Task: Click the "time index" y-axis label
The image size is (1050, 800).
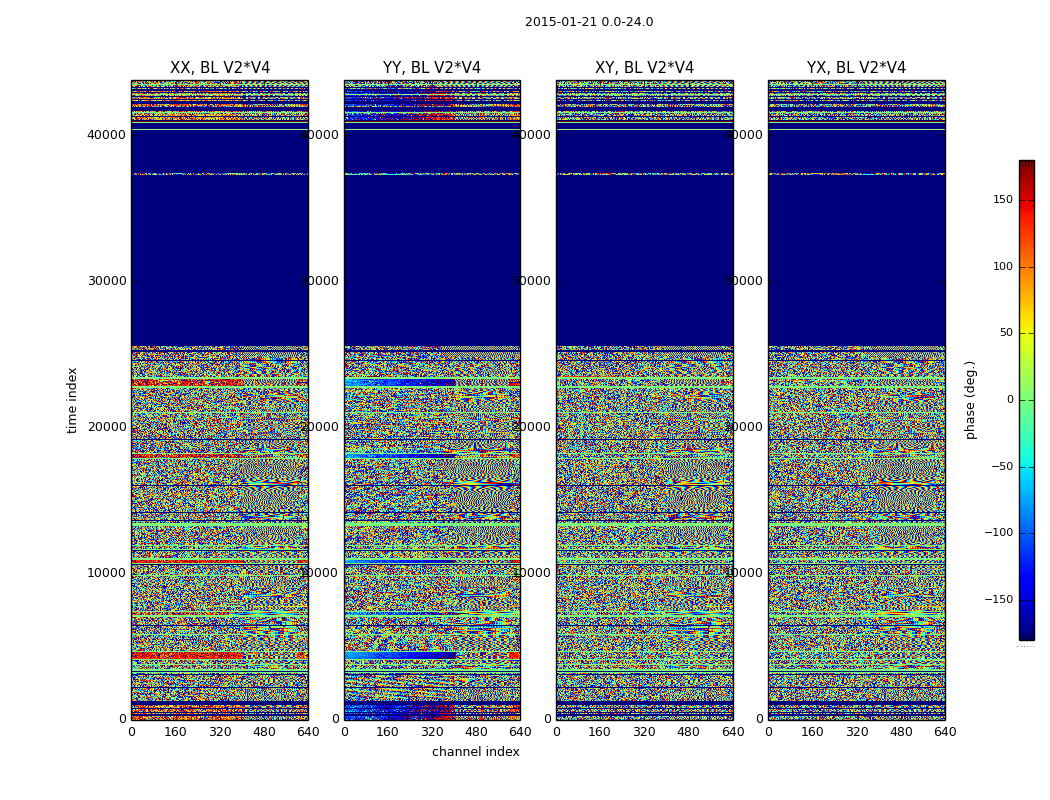Action: pyautogui.click(x=72, y=400)
